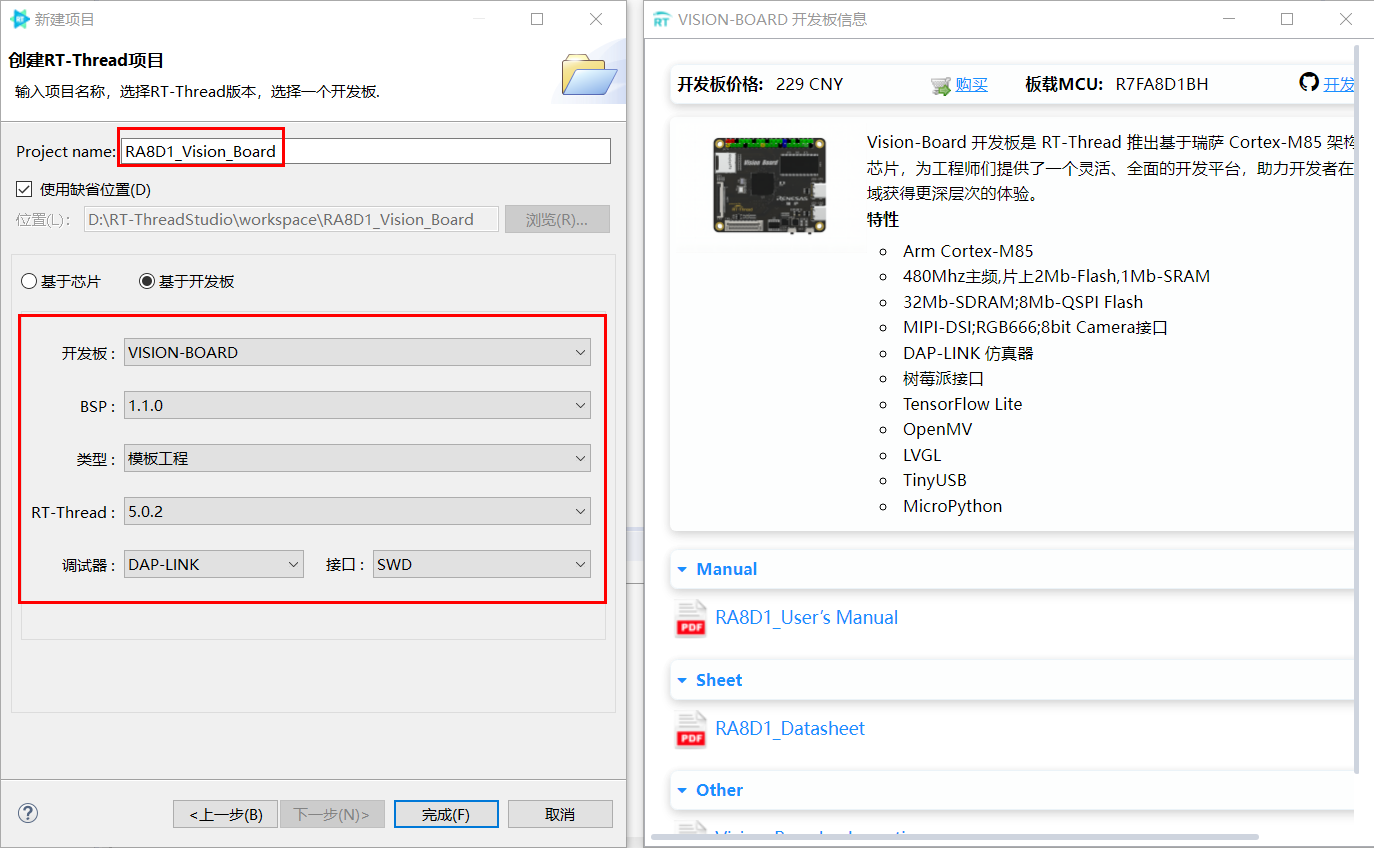This screenshot has width=1374, height=848.
Task: Open the BSP version 1.1.0 dropdown
Action: [357, 405]
